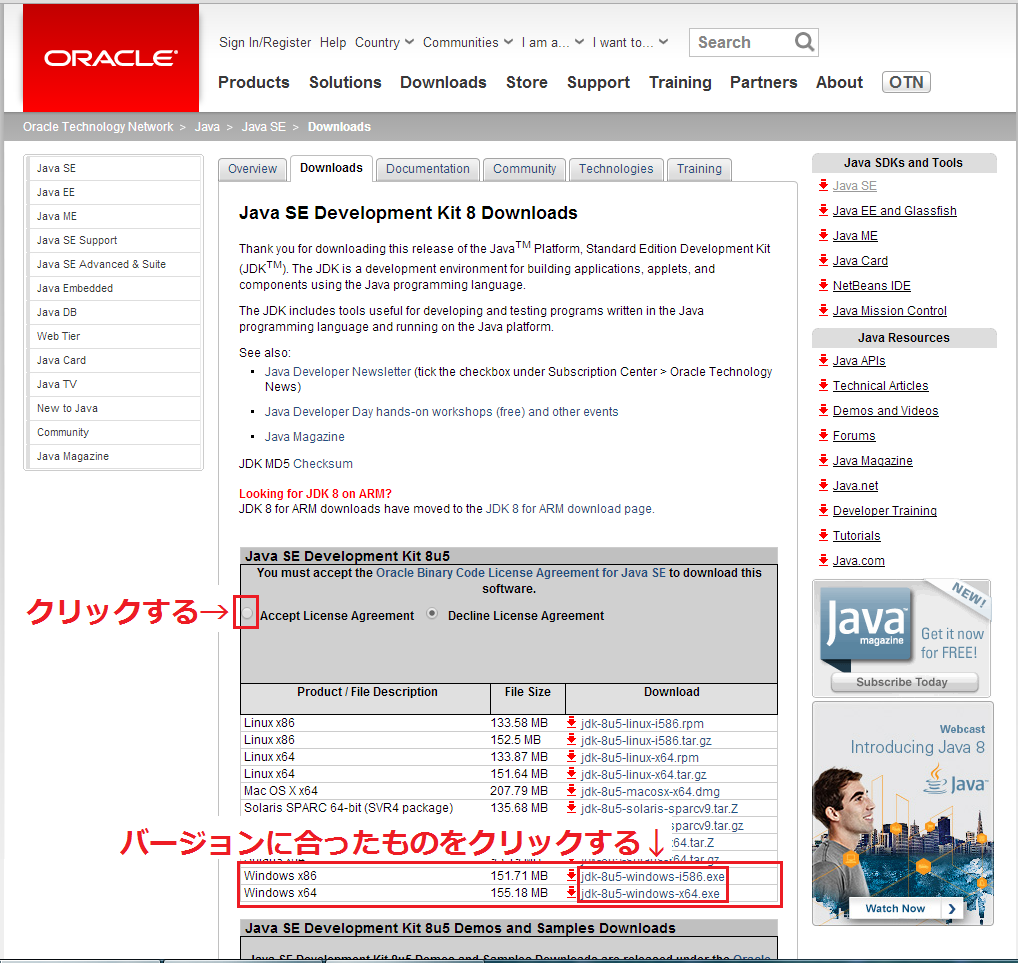The height and width of the screenshot is (963, 1018).
Task: Click the Java DB sidebar item
Action: (114, 312)
